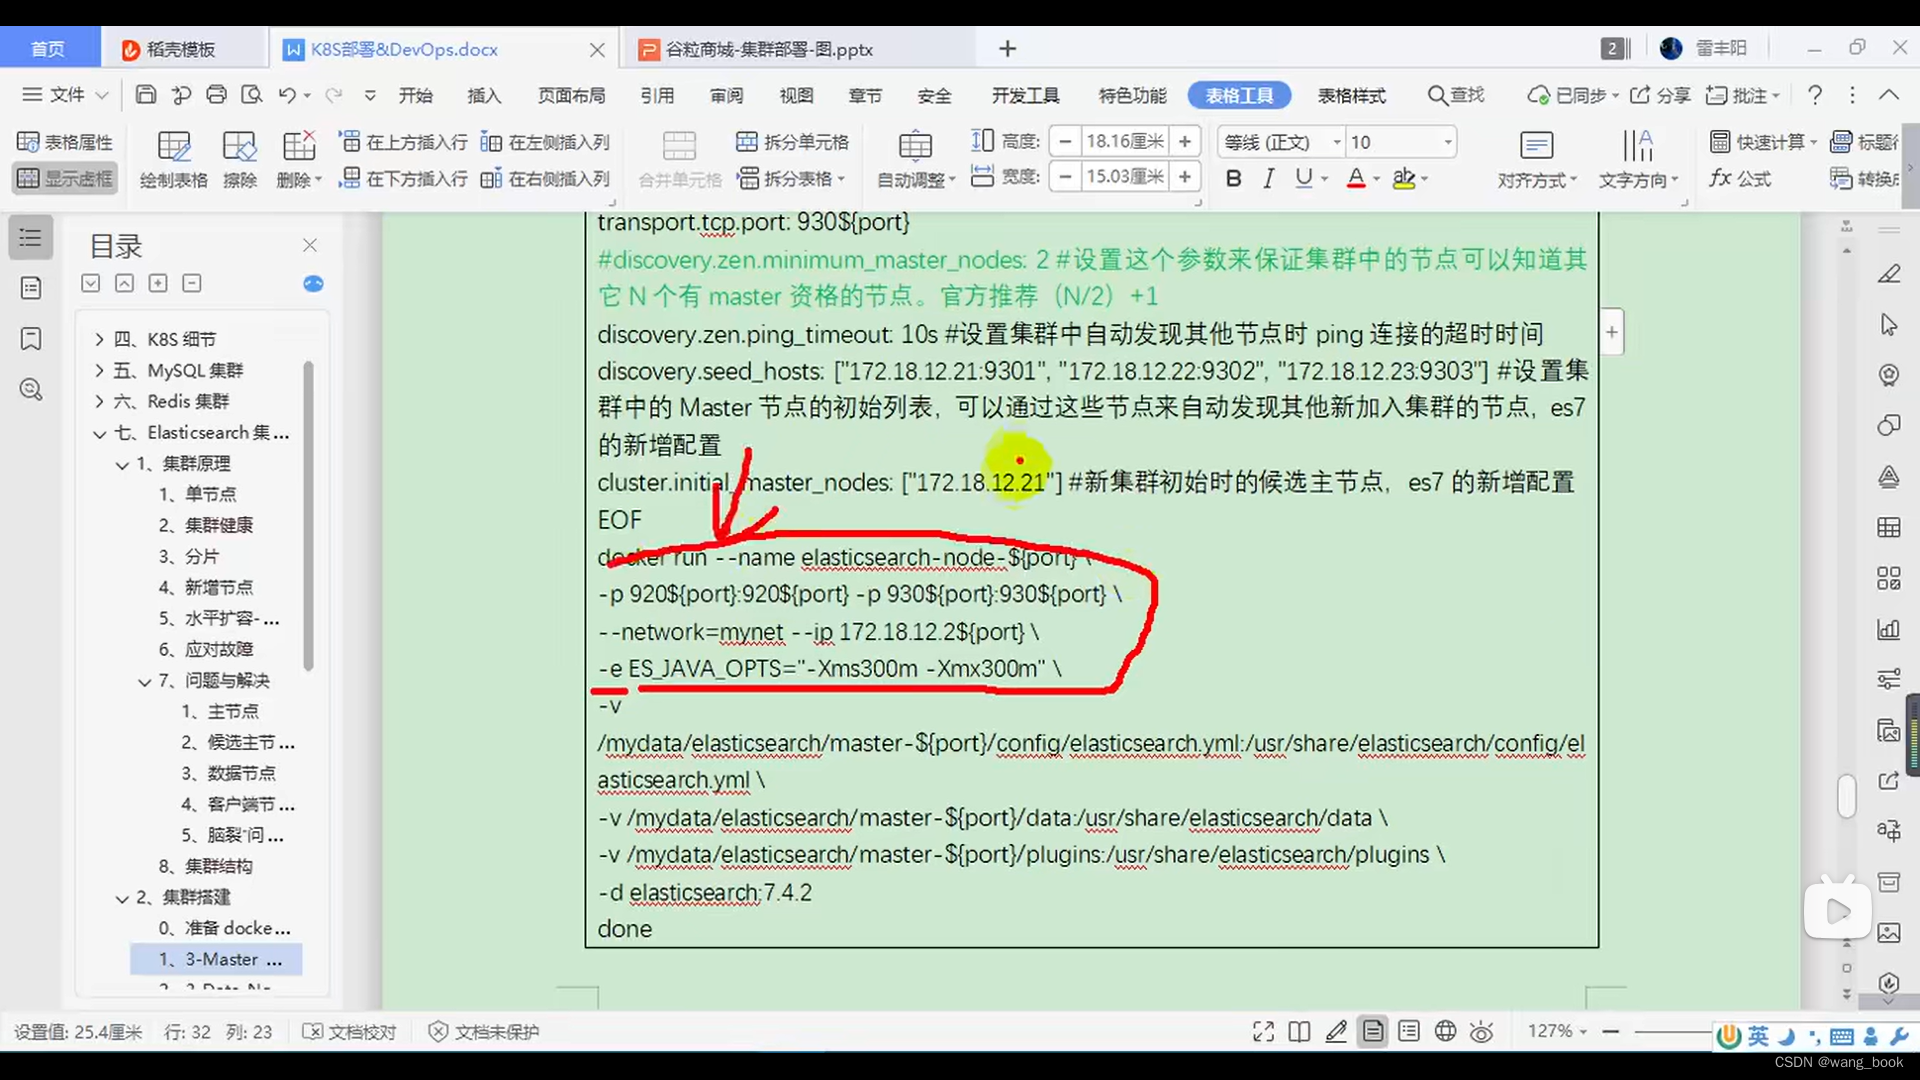This screenshot has width=1920, height=1080.
Task: Collapse the 七、Elasticsearch 集群 outline section
Action: coord(99,433)
